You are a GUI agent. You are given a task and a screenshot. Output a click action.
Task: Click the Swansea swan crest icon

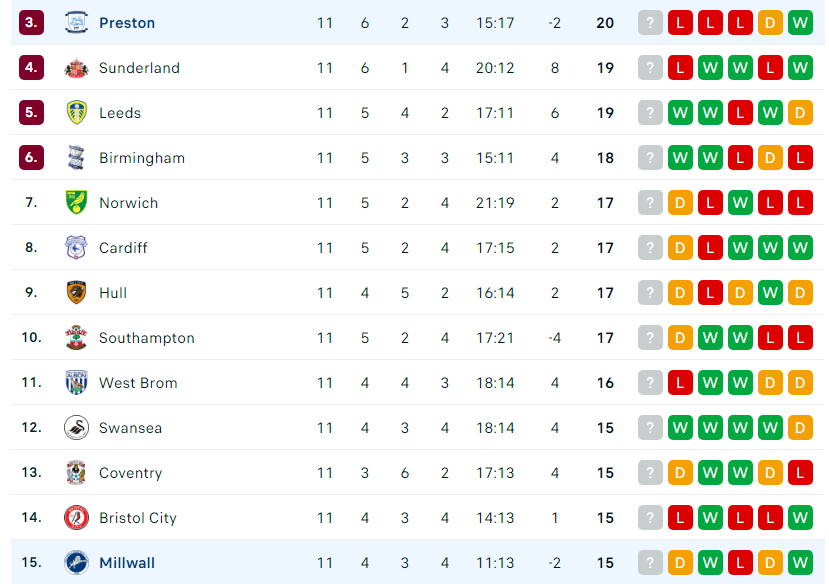click(76, 428)
